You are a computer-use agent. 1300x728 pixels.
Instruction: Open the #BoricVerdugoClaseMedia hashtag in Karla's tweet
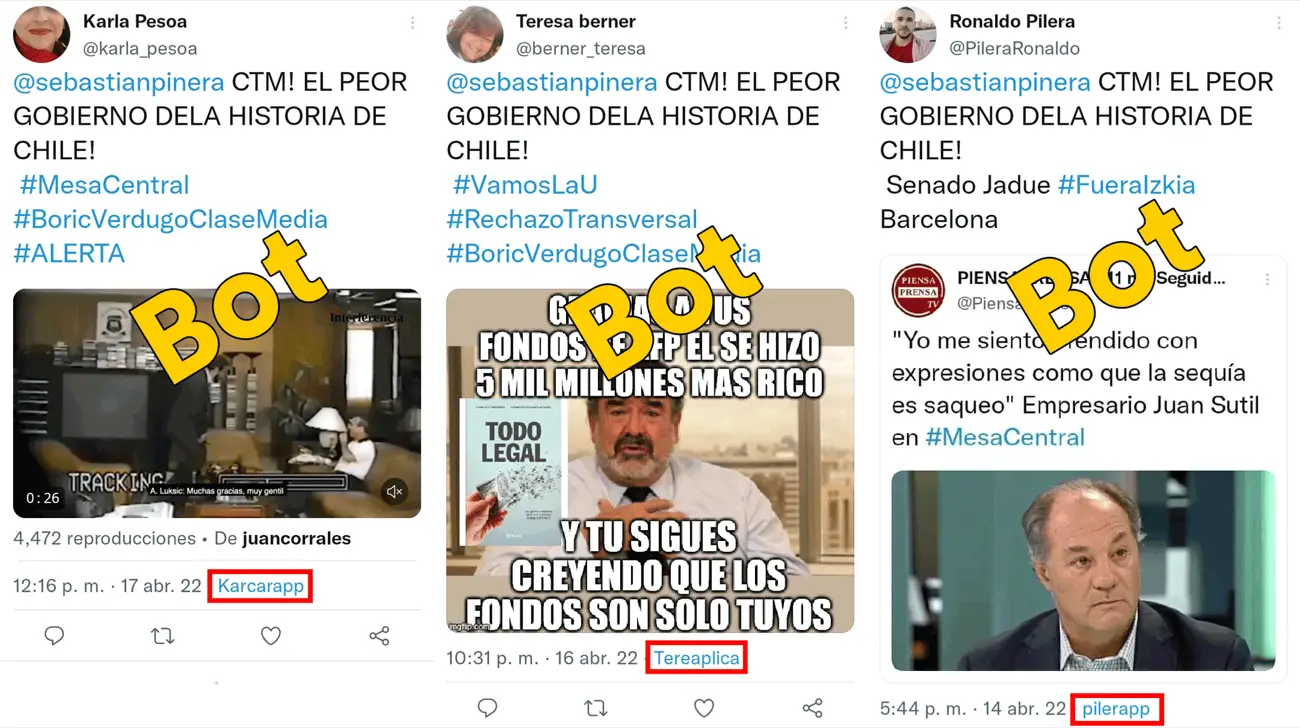[170, 219]
